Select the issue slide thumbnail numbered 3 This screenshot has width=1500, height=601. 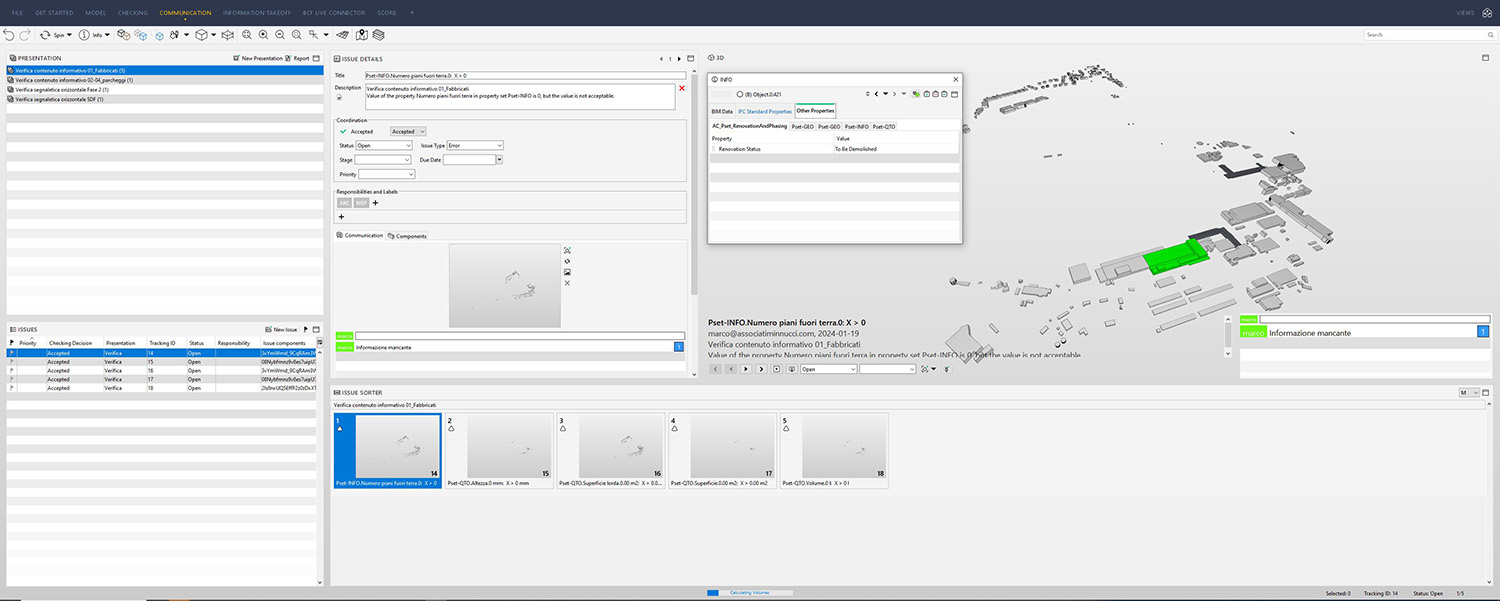coord(609,450)
